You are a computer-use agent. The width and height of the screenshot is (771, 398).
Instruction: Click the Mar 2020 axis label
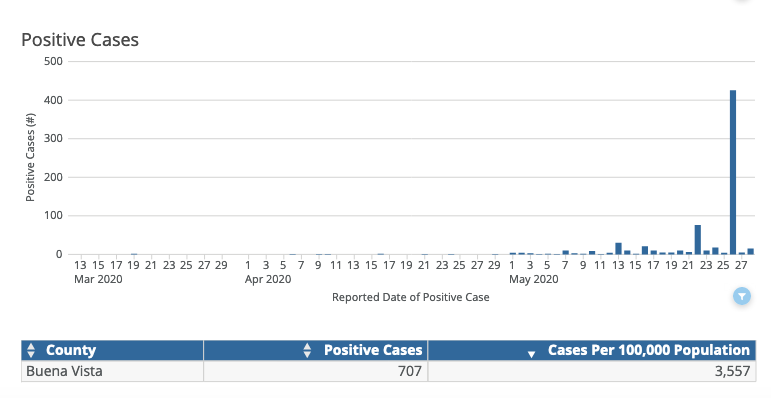point(98,279)
